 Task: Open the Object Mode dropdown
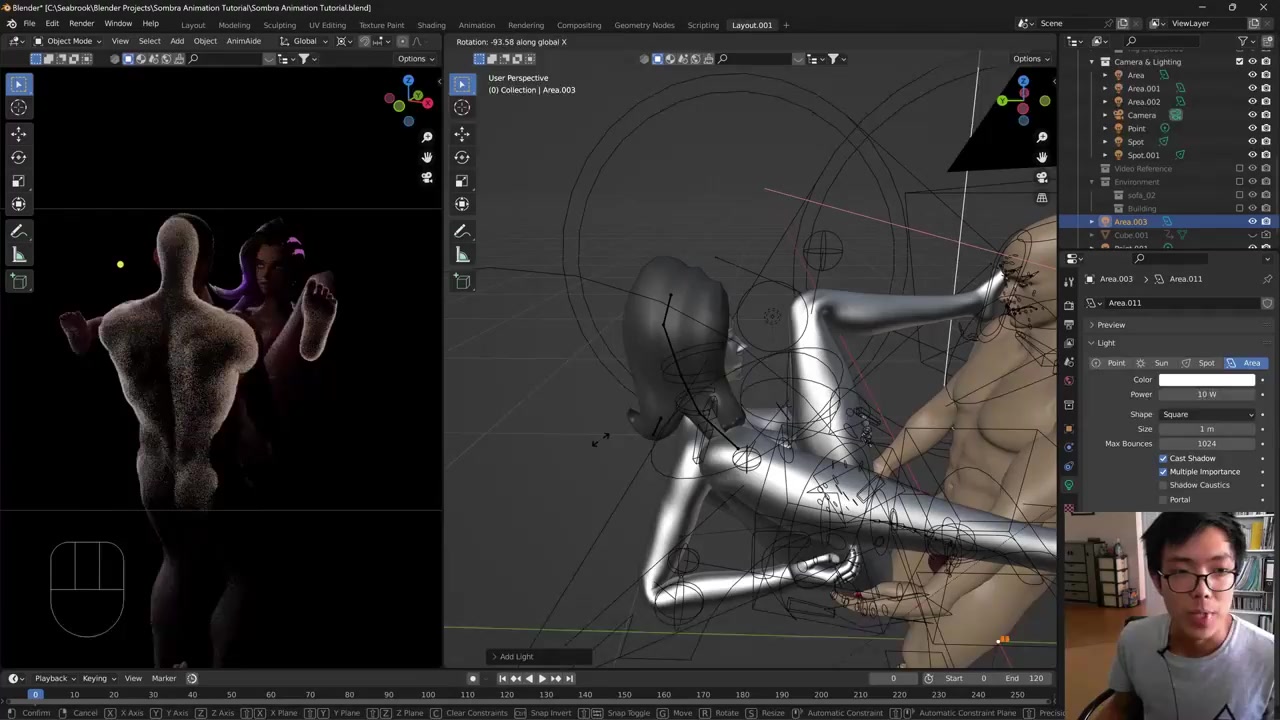click(x=68, y=41)
